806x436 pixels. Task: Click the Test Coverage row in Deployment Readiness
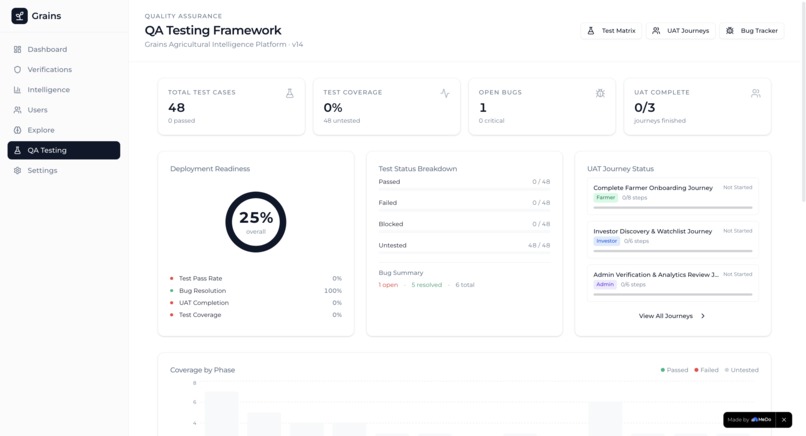(x=255, y=315)
